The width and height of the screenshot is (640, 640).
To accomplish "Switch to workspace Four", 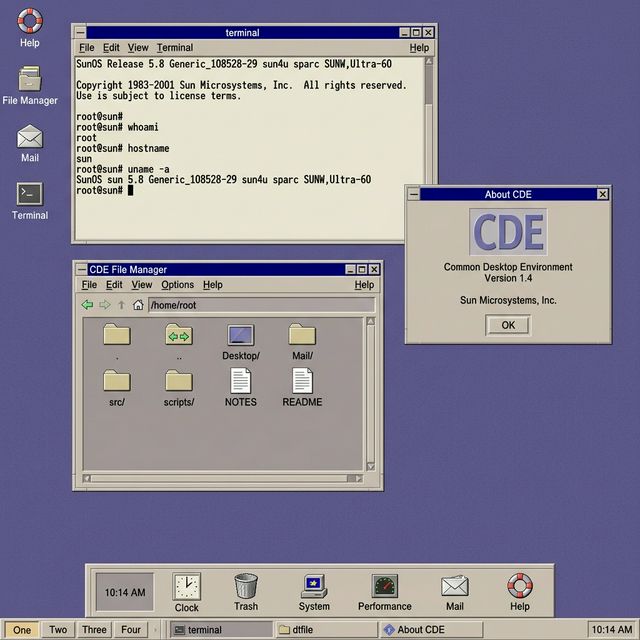I will point(131,629).
